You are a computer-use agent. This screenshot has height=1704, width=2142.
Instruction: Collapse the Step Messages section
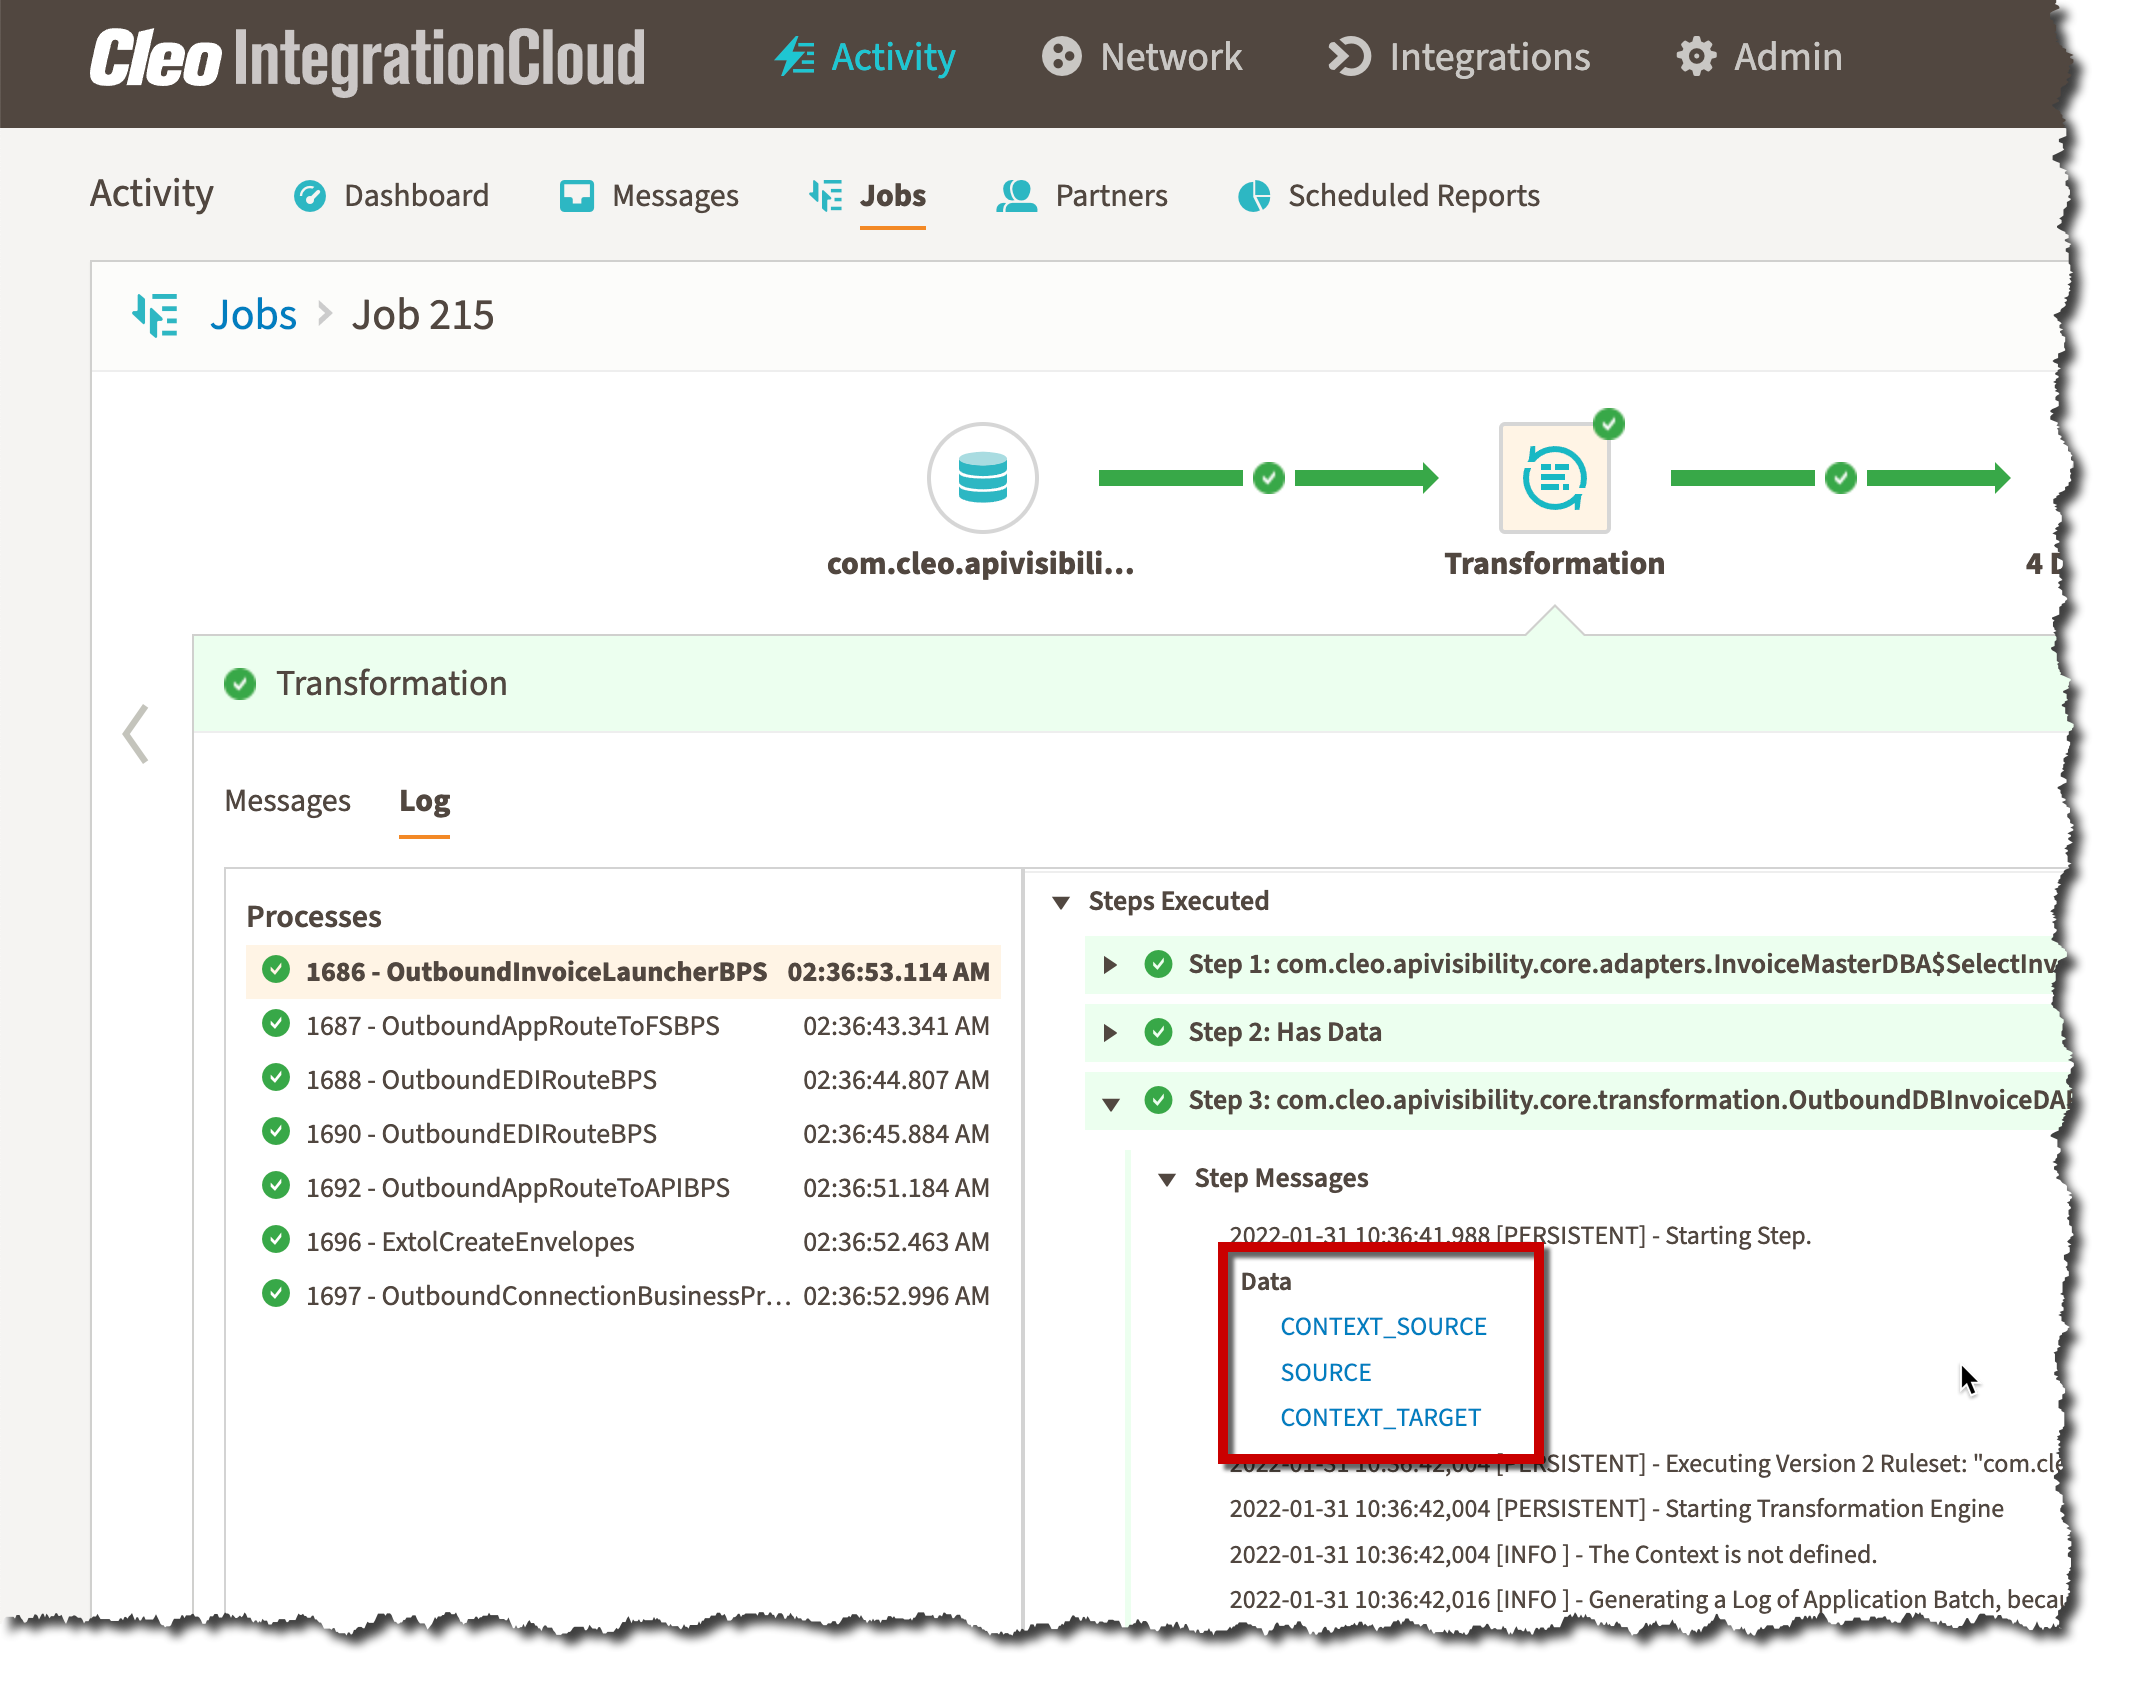pyautogui.click(x=1167, y=1180)
